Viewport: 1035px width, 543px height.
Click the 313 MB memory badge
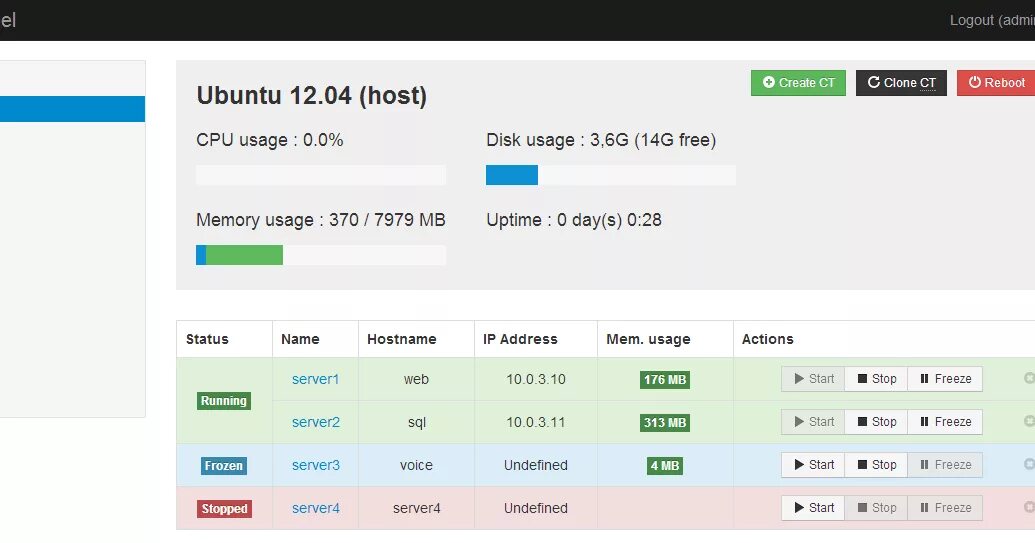[x=665, y=423]
